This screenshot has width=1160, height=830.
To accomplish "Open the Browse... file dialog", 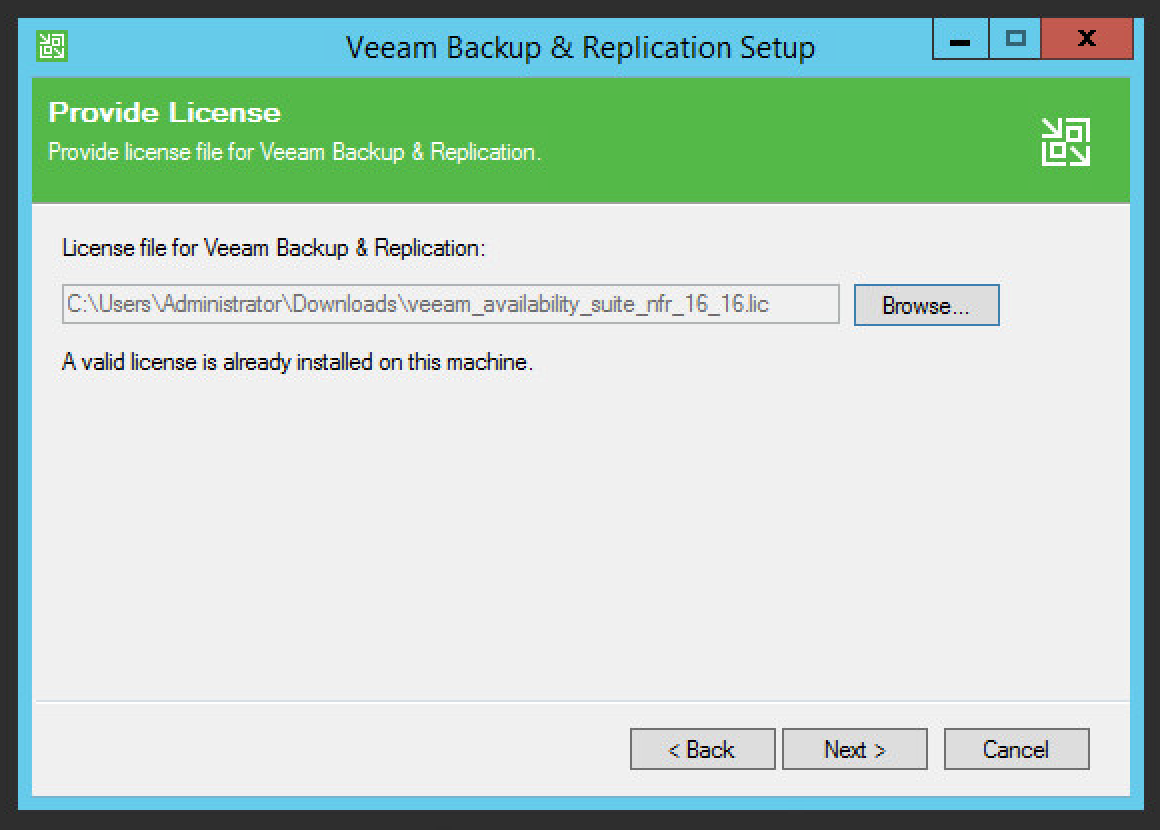I will tap(926, 306).
